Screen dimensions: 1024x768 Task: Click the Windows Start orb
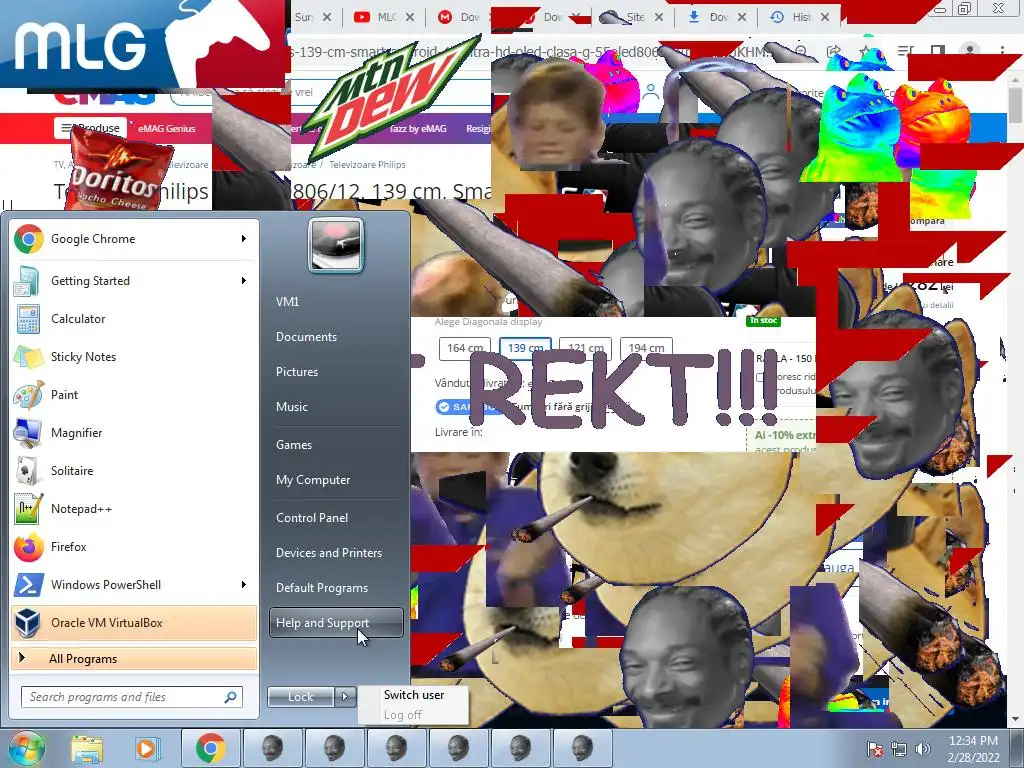coord(26,748)
